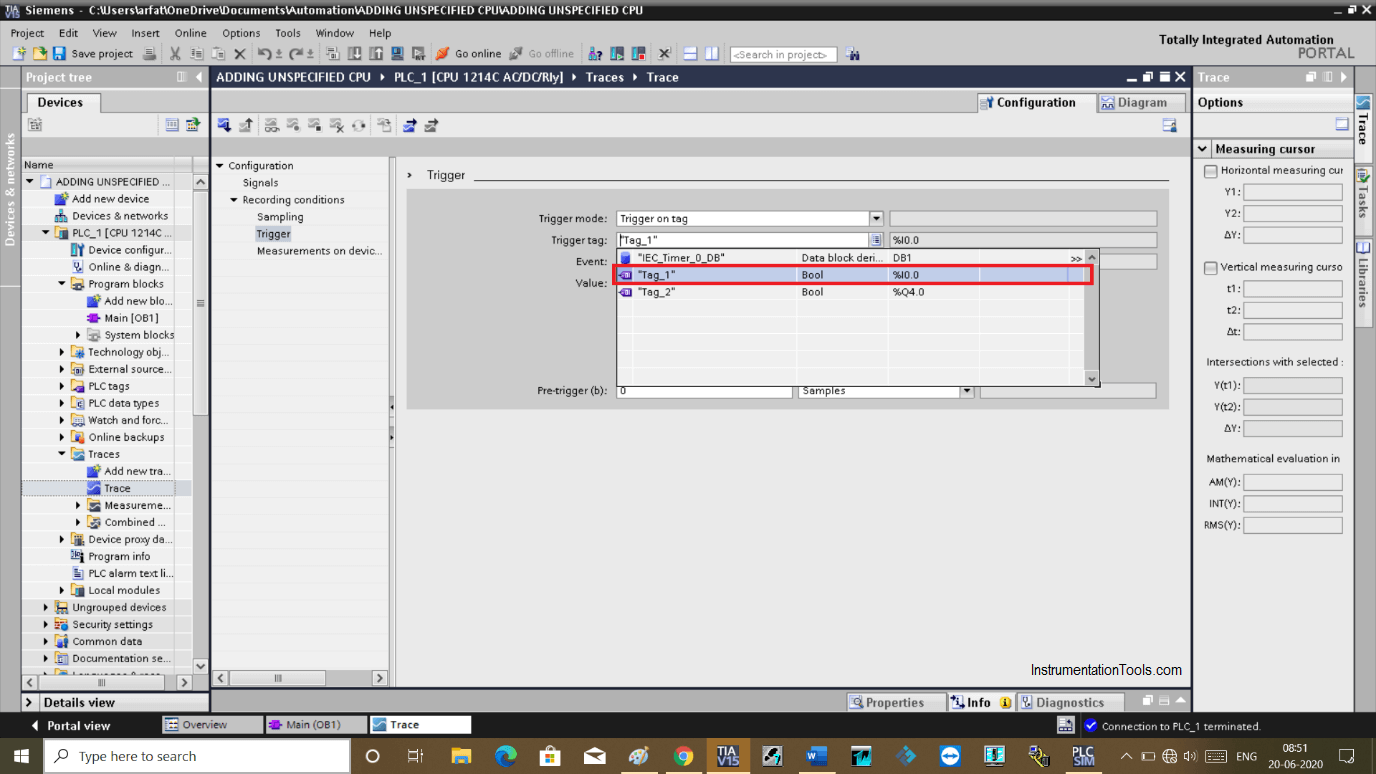Screen dimensions: 1376x774
Task: Click the Pre-trigger value input field
Action: (706, 391)
